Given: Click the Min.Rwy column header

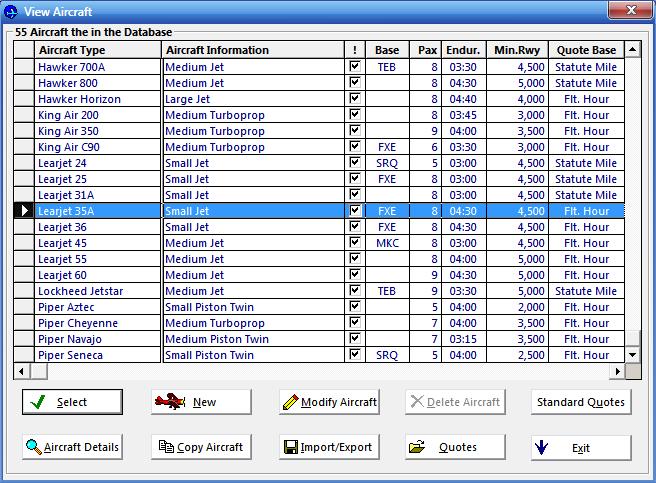Looking at the screenshot, I should [x=517, y=50].
